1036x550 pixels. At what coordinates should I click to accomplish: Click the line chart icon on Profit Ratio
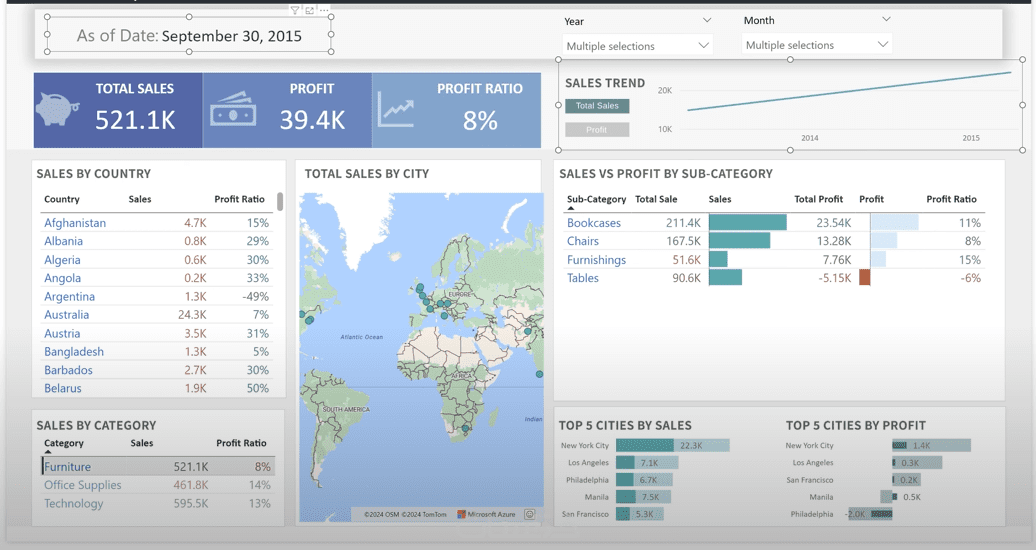396,109
